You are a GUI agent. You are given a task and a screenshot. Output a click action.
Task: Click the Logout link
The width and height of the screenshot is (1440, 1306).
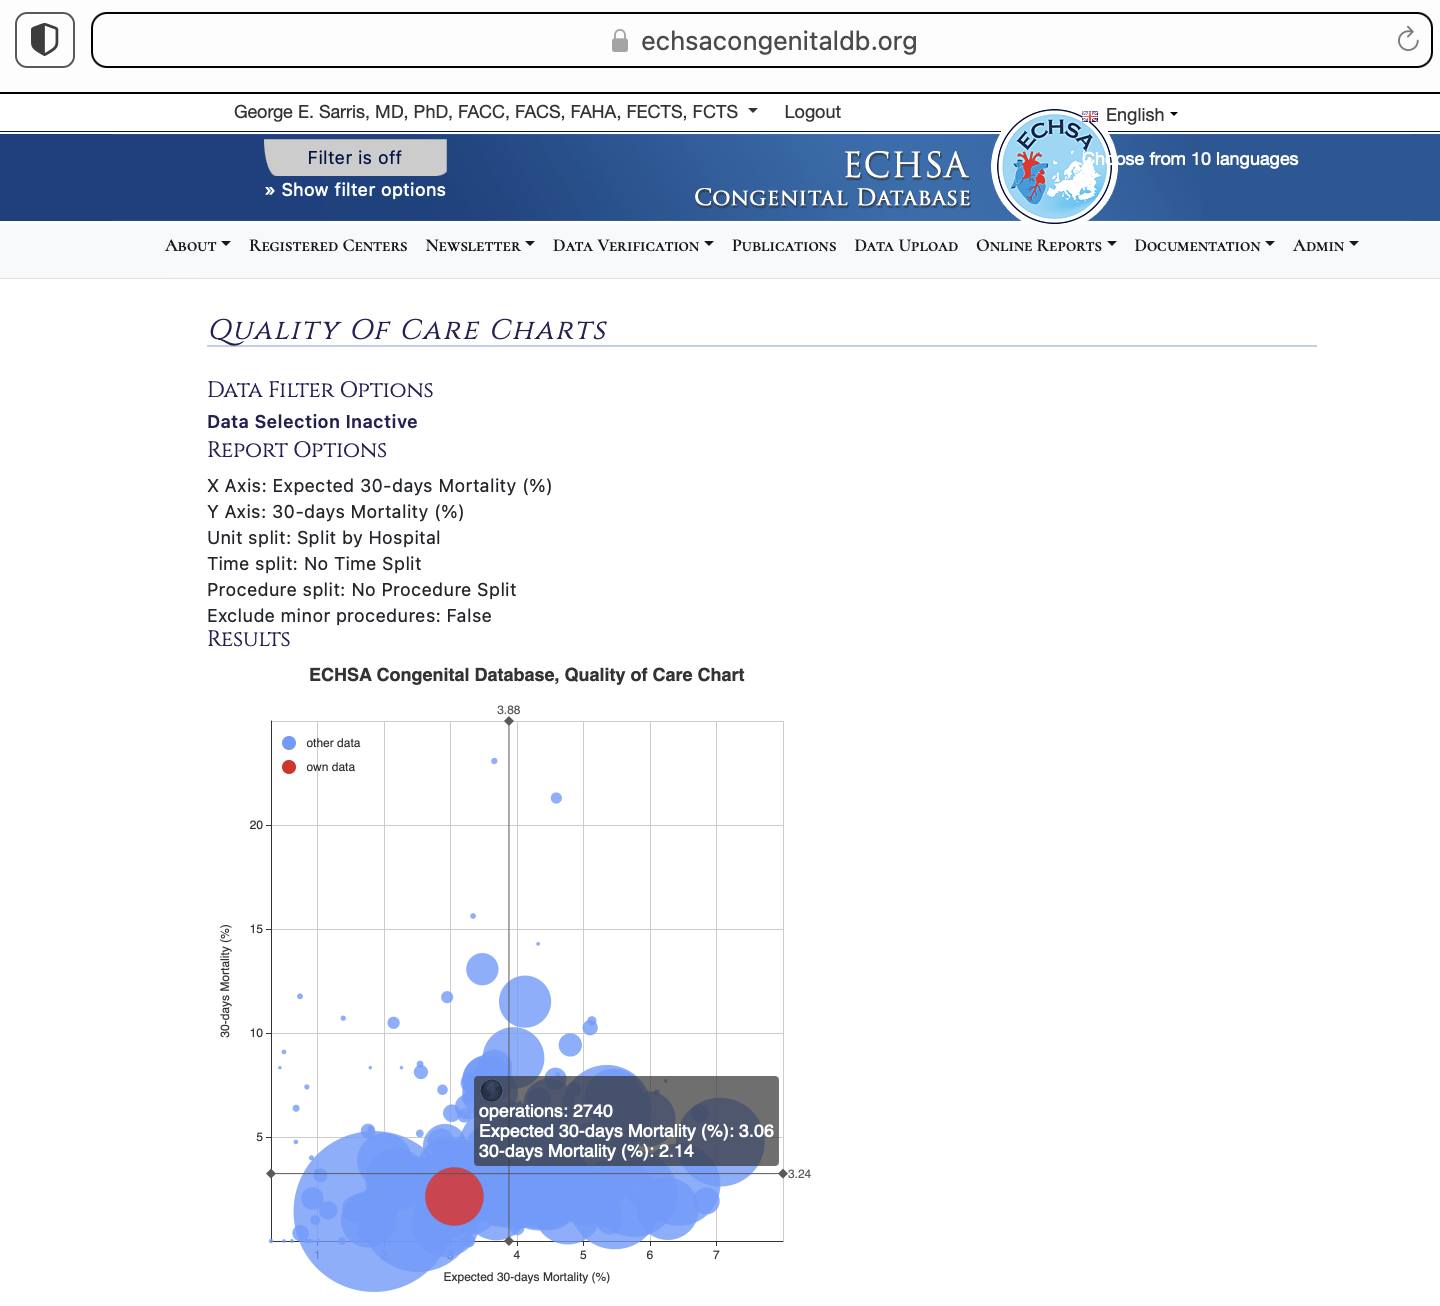[812, 112]
